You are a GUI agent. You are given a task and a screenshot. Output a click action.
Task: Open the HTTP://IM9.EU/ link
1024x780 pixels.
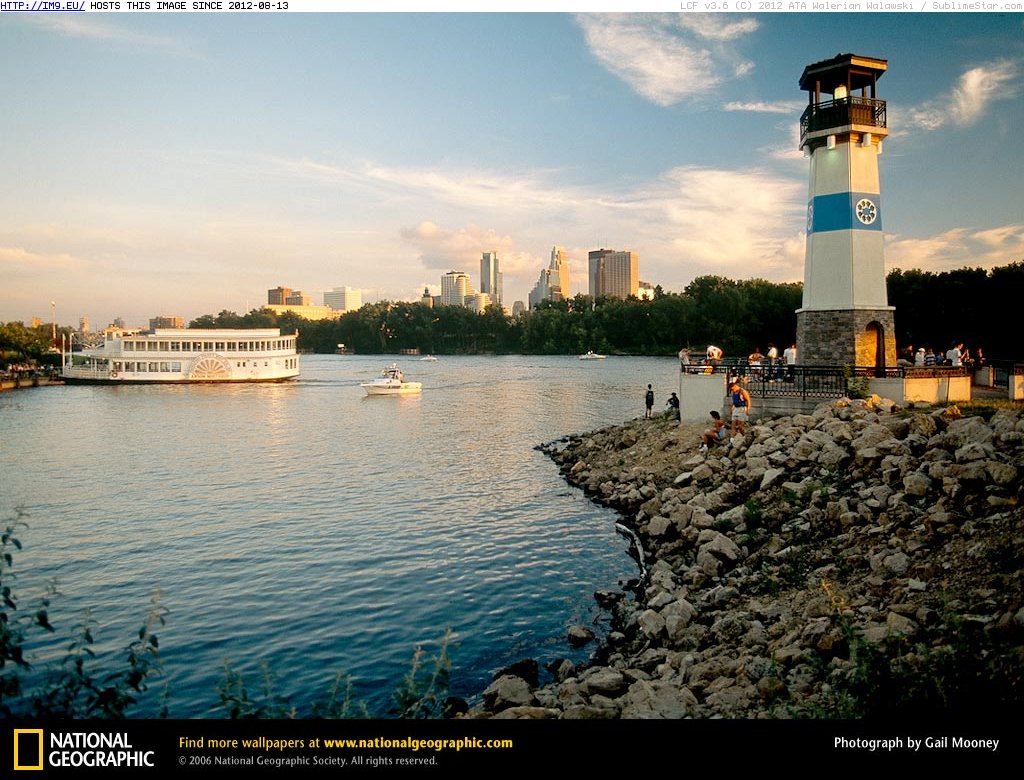pyautogui.click(x=42, y=6)
